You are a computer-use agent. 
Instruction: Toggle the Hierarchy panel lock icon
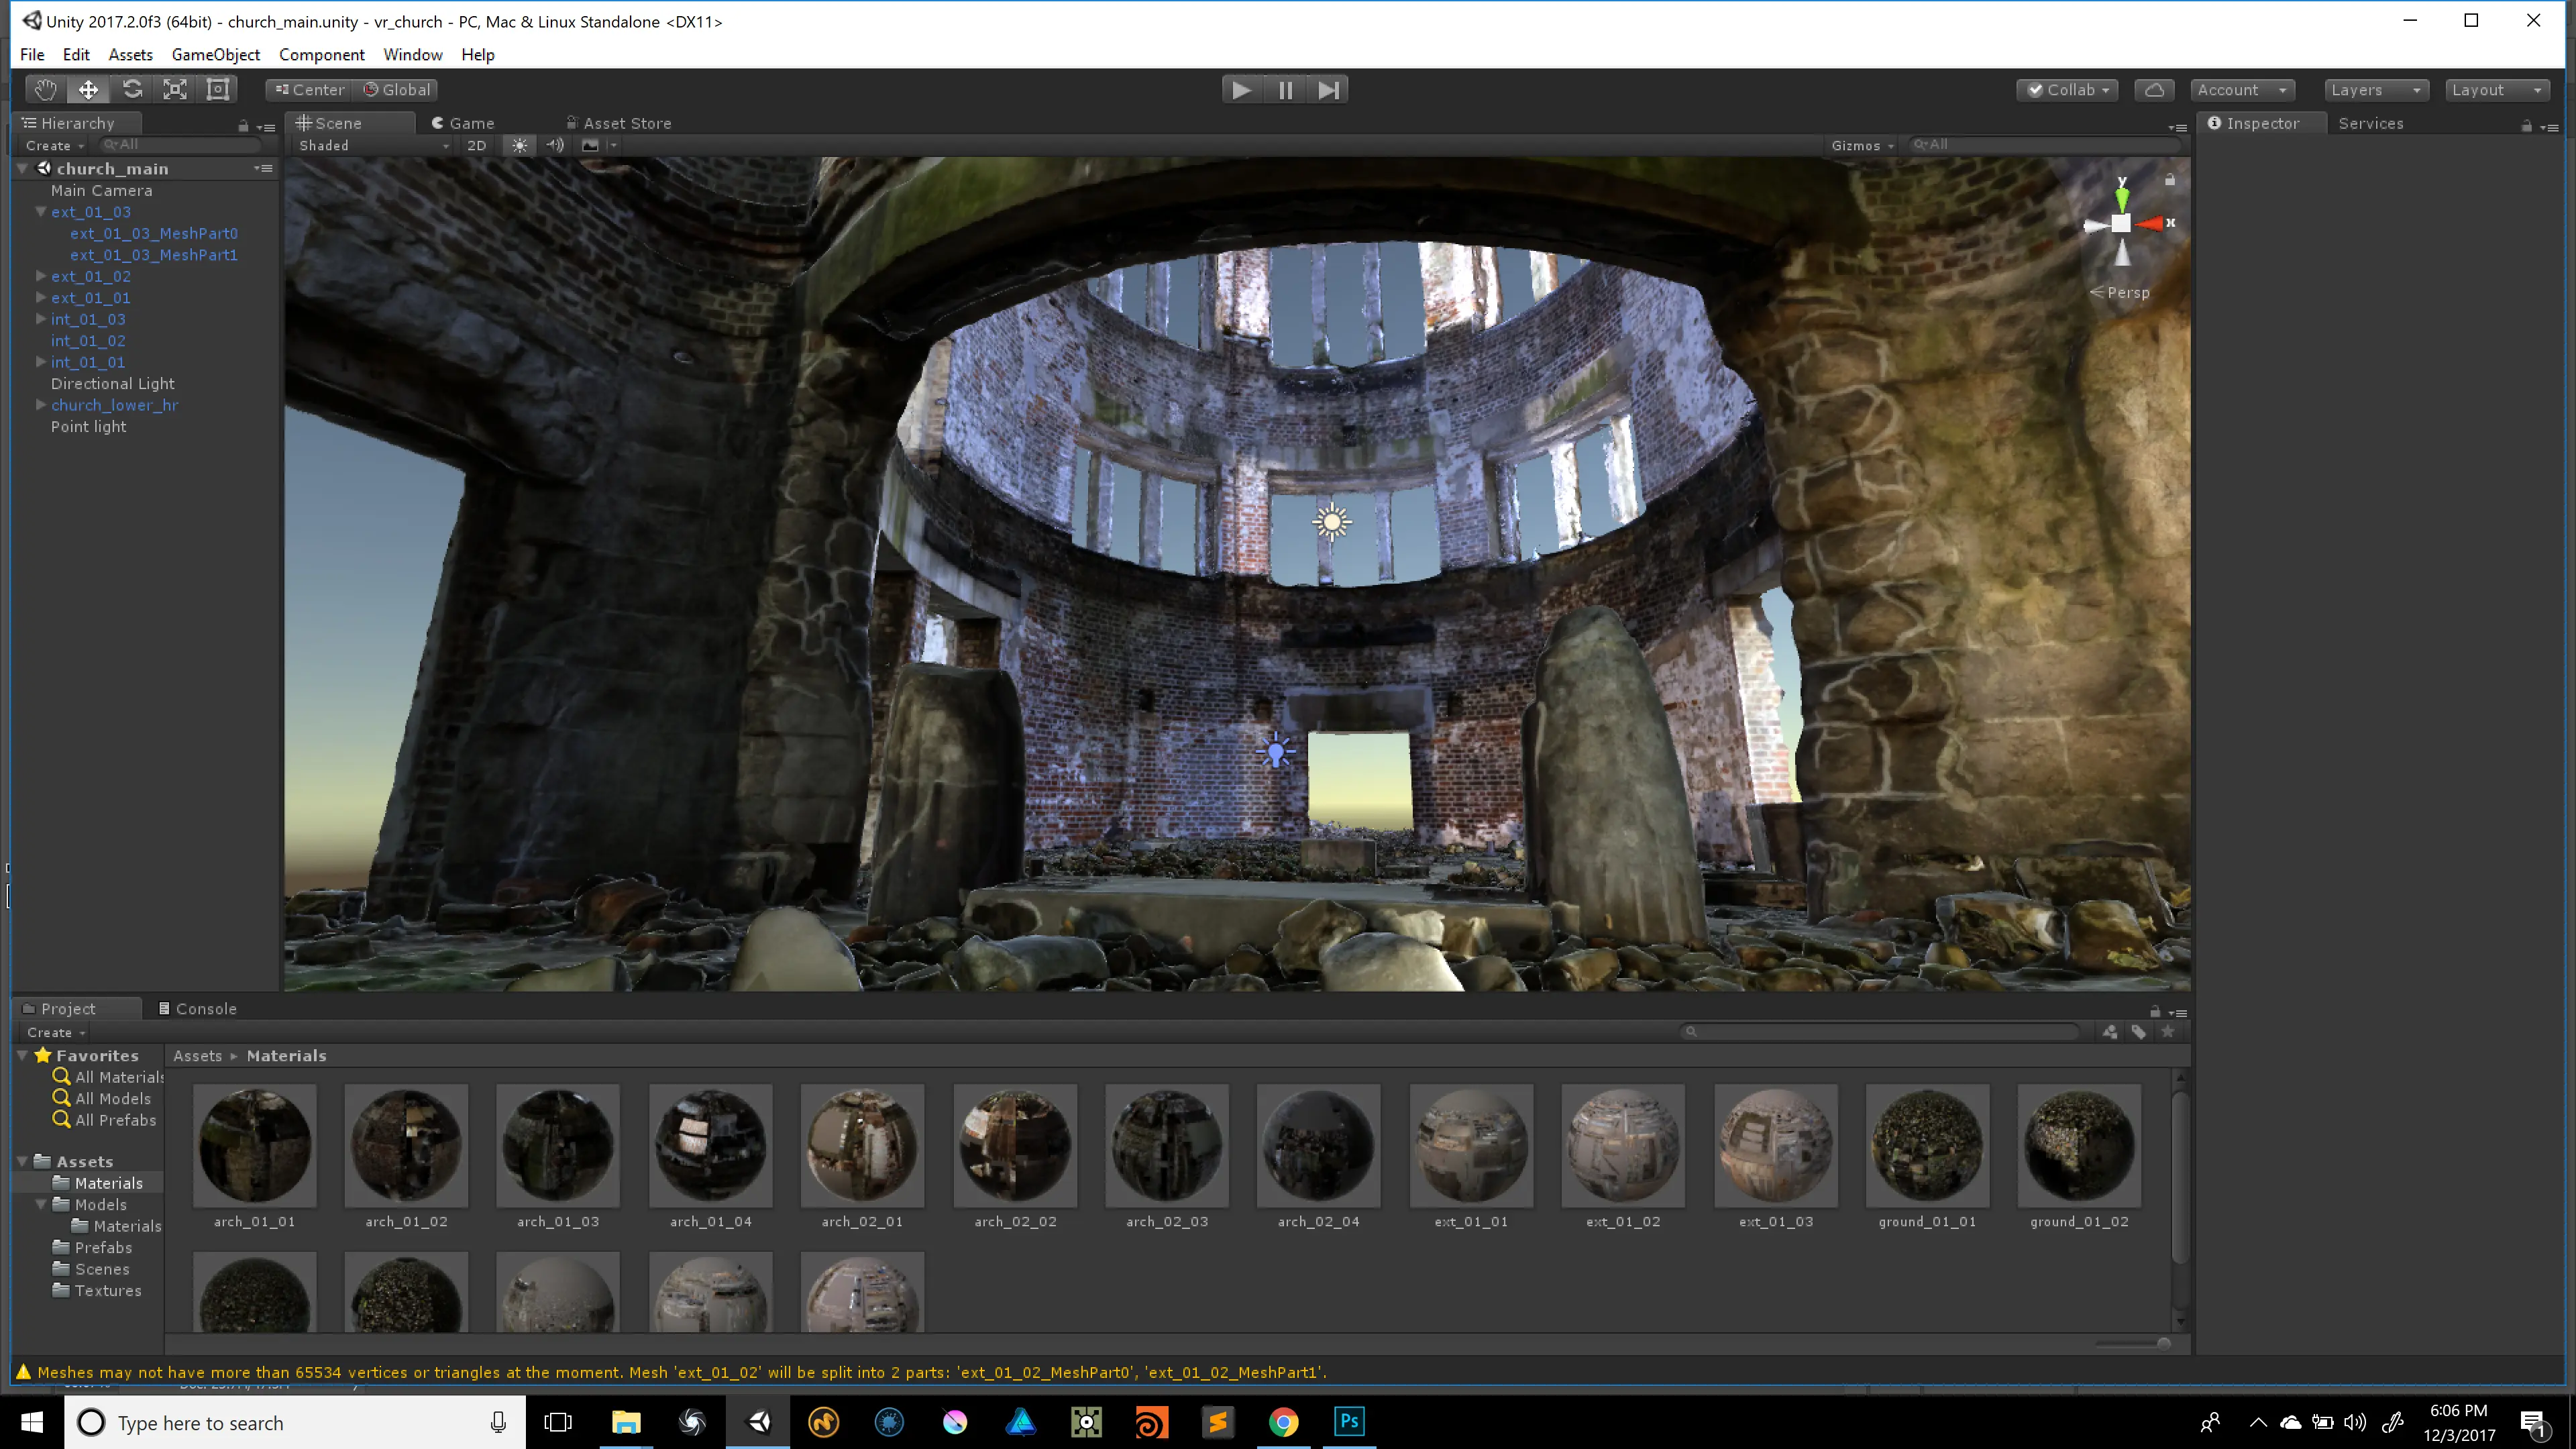coord(243,126)
